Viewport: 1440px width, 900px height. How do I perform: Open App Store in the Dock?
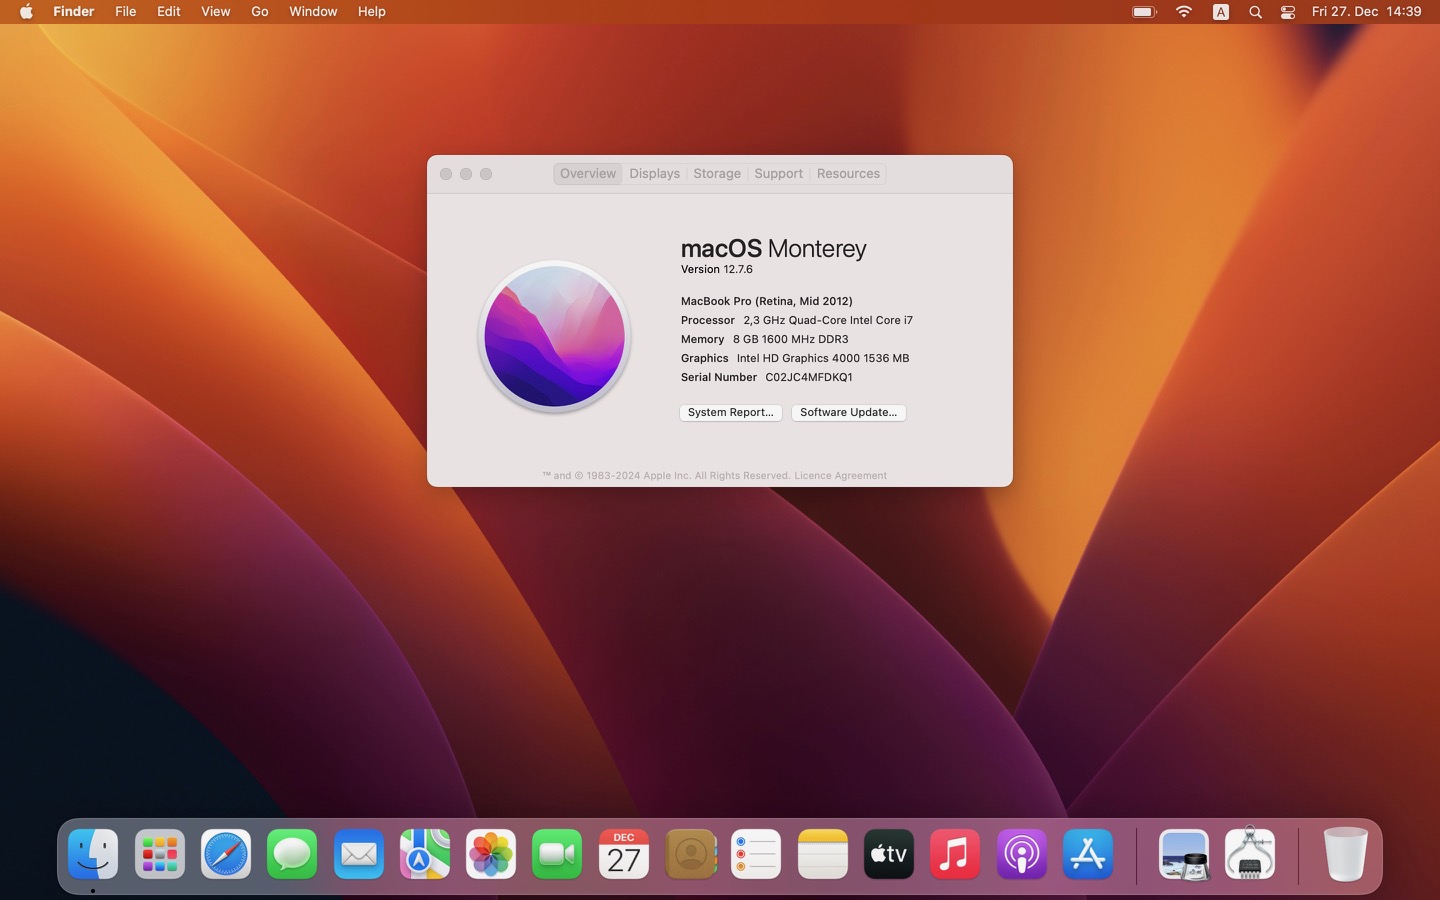(1088, 854)
